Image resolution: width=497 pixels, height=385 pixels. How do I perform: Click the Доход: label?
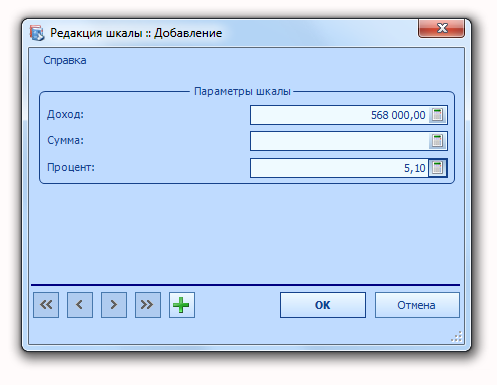click(x=65, y=114)
